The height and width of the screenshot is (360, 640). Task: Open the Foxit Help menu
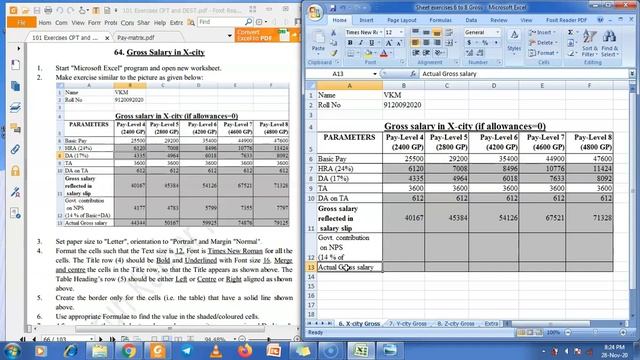point(160,23)
